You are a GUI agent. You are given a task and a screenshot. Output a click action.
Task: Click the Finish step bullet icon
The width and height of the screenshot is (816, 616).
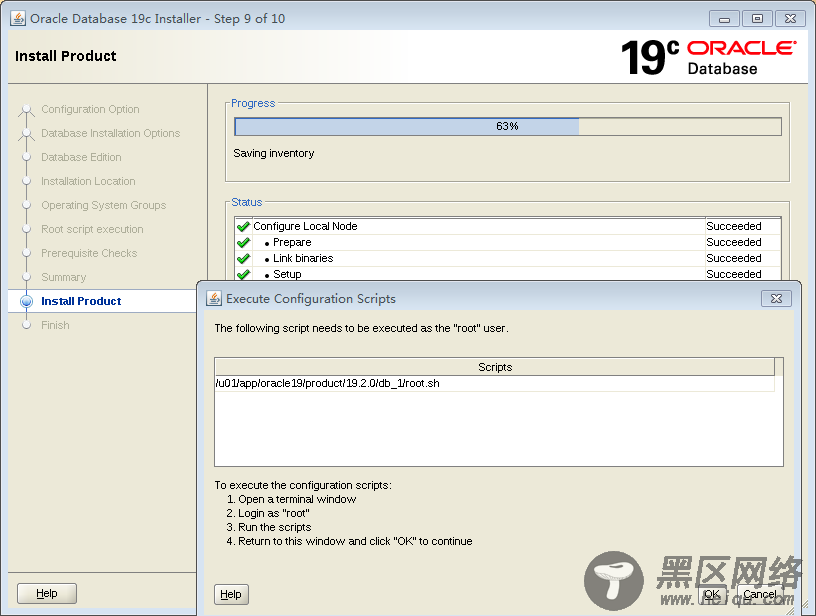27,325
